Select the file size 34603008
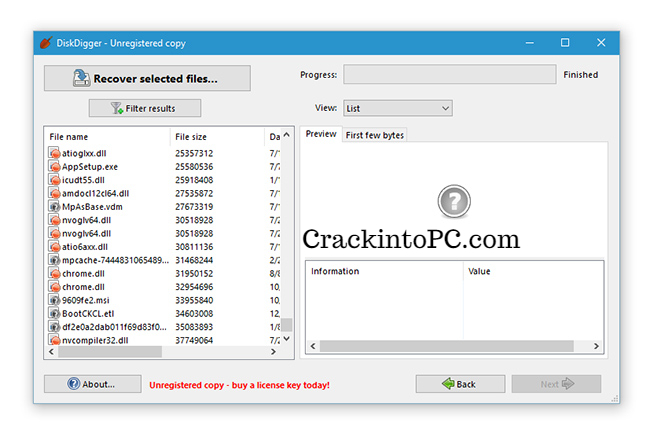650x422 pixels. click(194, 313)
